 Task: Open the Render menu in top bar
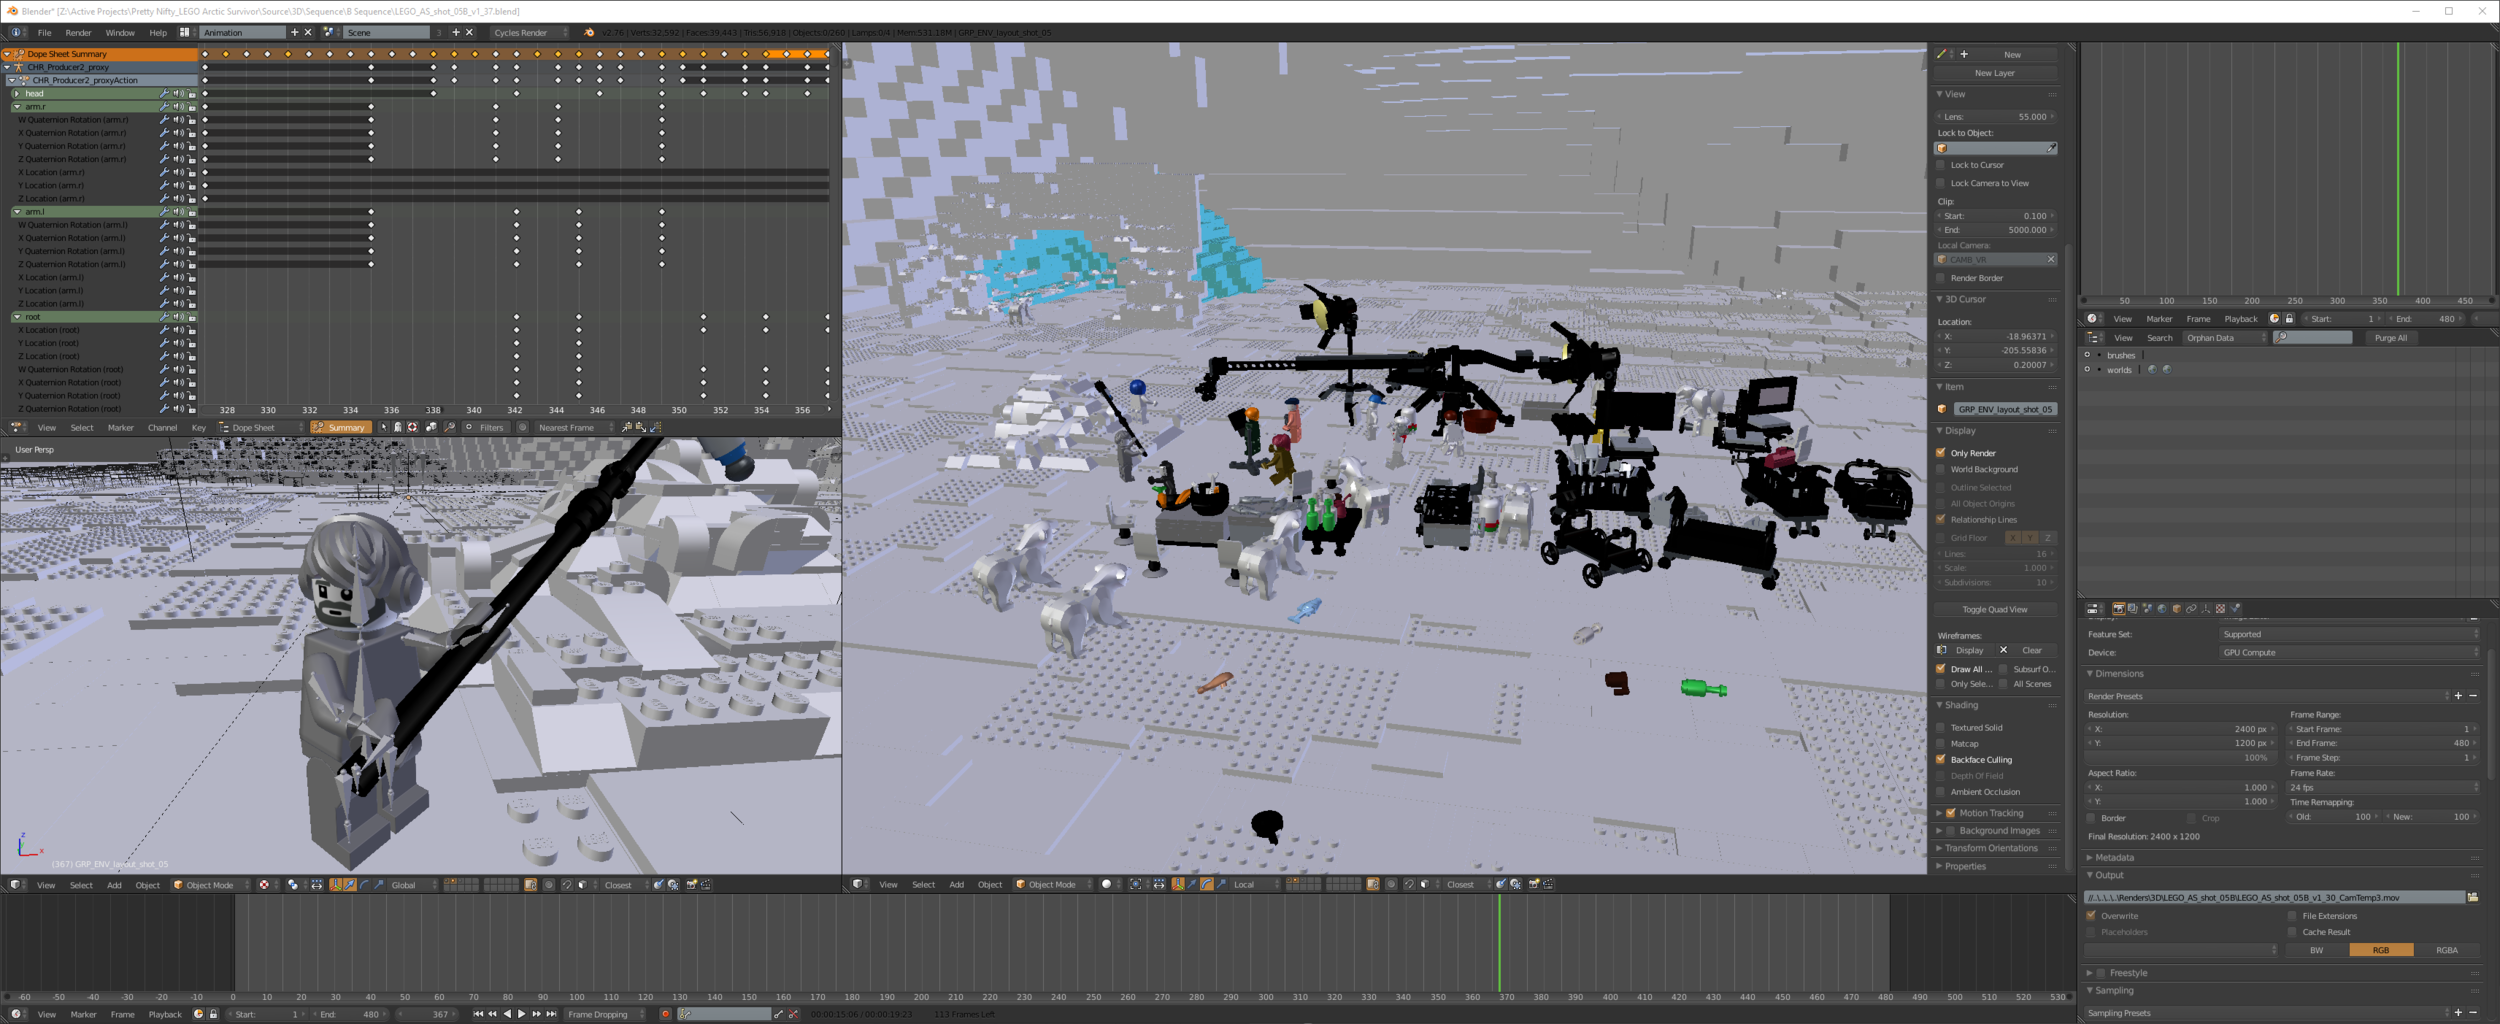78,32
